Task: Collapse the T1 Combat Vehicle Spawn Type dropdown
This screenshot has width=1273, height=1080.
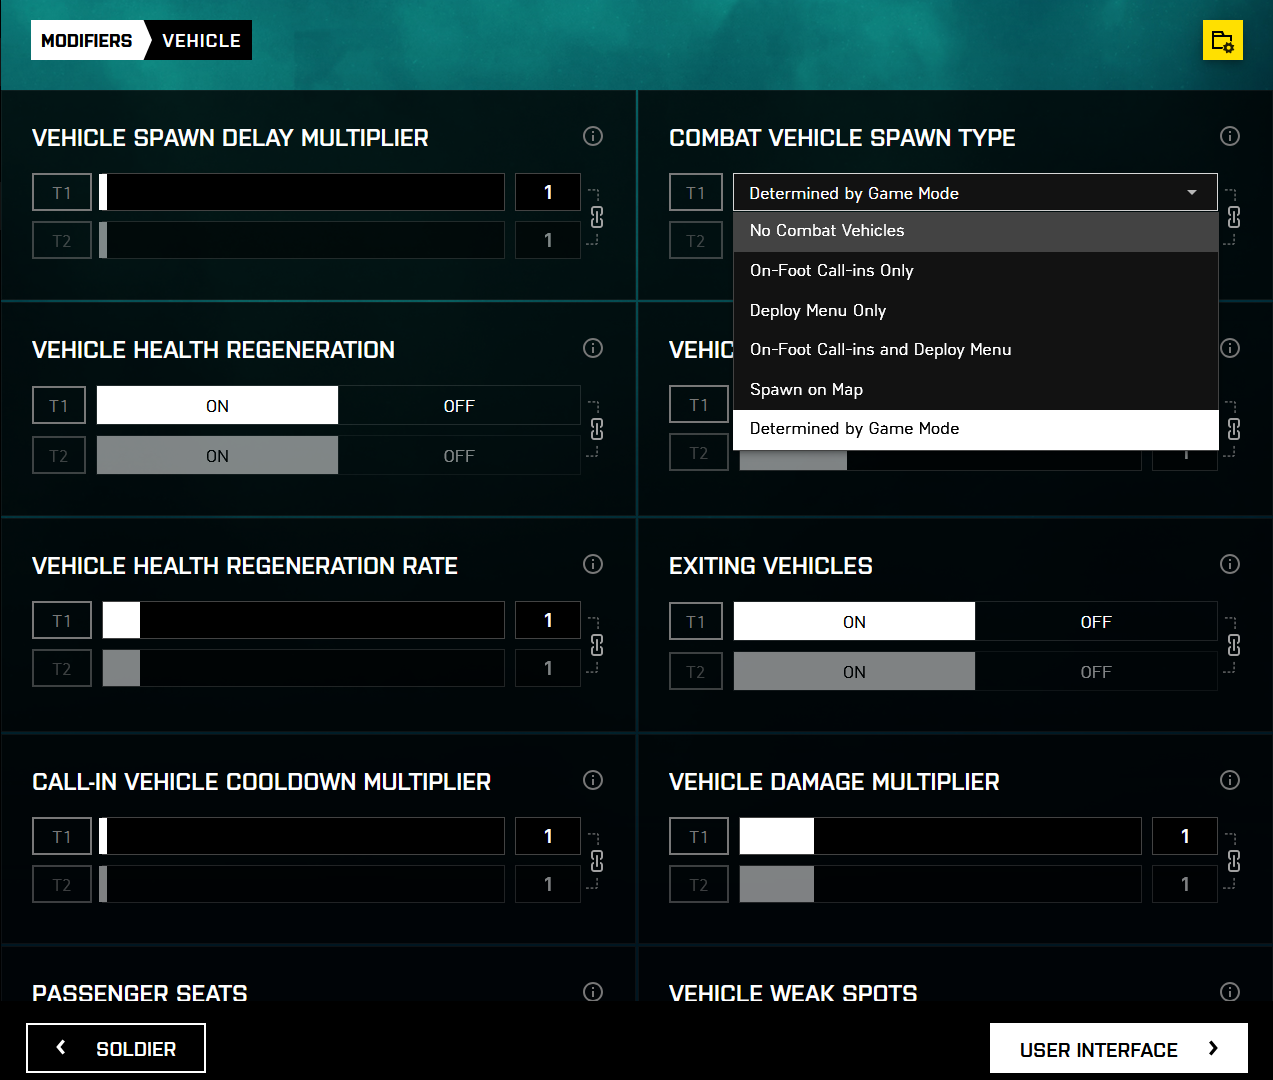Action: (x=975, y=192)
